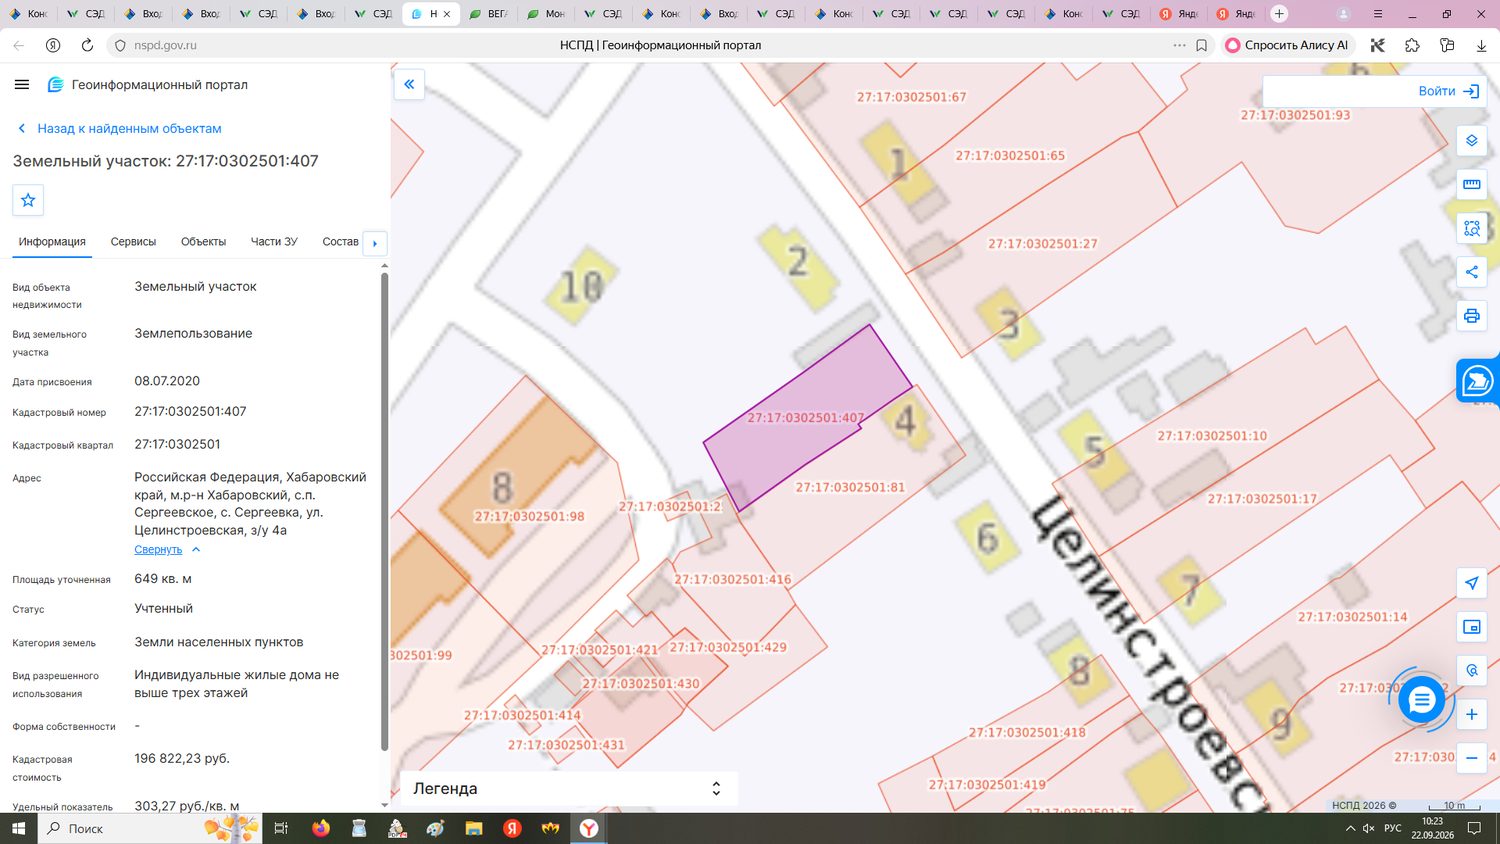Click the map position search icon above zoom

[1472, 671]
